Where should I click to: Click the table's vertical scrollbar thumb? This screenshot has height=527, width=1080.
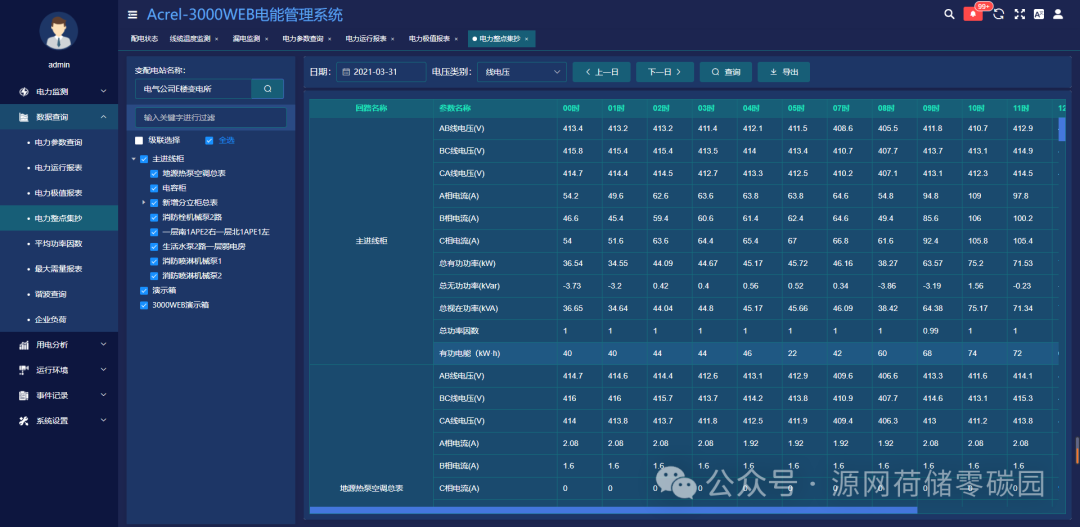(1062, 130)
